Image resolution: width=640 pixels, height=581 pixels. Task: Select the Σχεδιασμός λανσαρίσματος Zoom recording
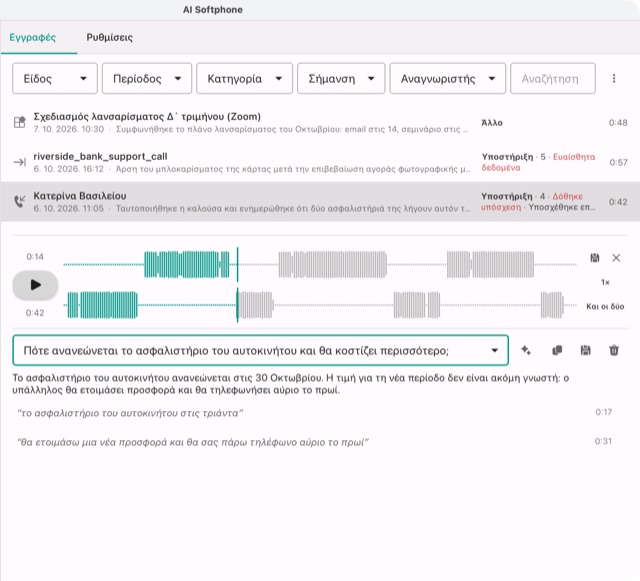click(x=320, y=122)
